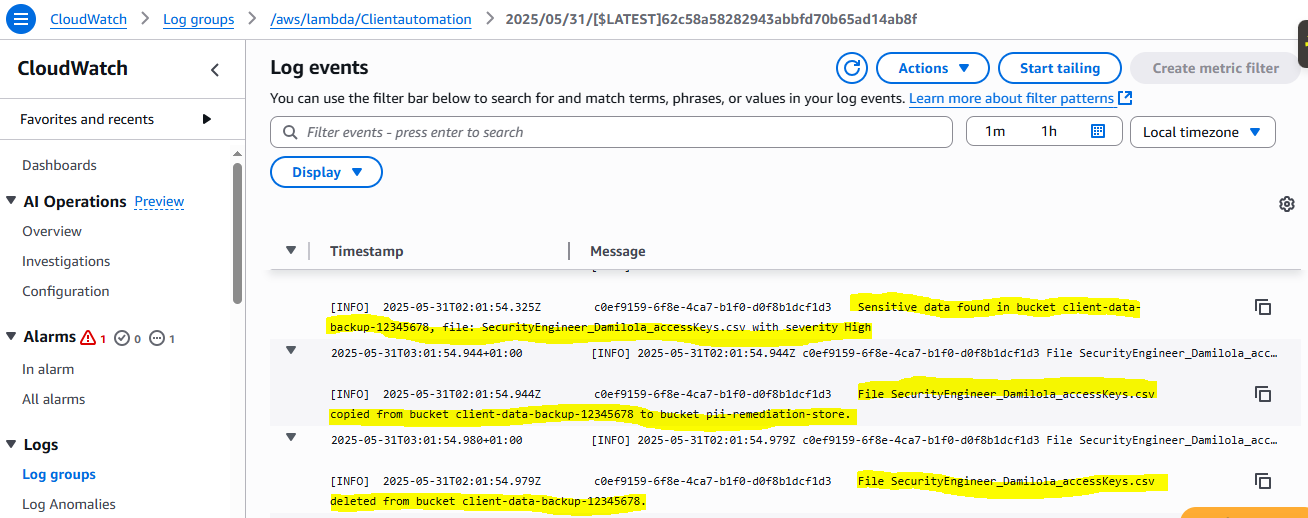The height and width of the screenshot is (518, 1308).
Task: Click the 'deleted from bucket client-data-backup' message text
Action: tap(742, 490)
